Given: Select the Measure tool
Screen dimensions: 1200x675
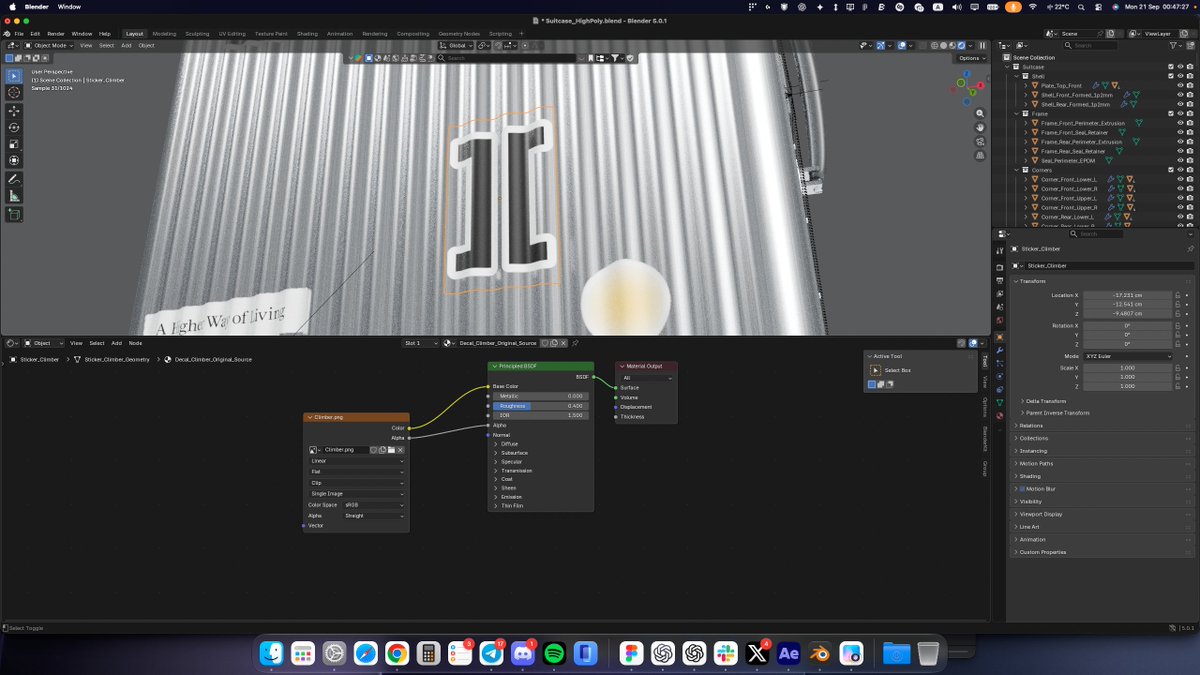Looking at the screenshot, I should pyautogui.click(x=14, y=196).
